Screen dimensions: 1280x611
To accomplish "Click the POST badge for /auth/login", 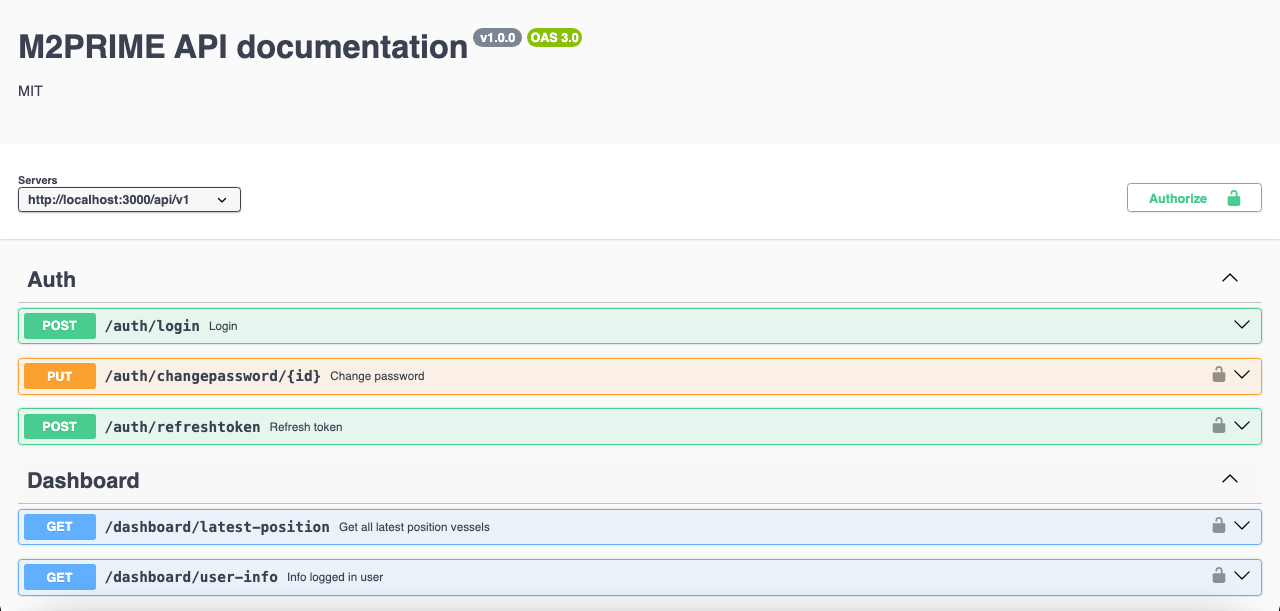I will (60, 326).
